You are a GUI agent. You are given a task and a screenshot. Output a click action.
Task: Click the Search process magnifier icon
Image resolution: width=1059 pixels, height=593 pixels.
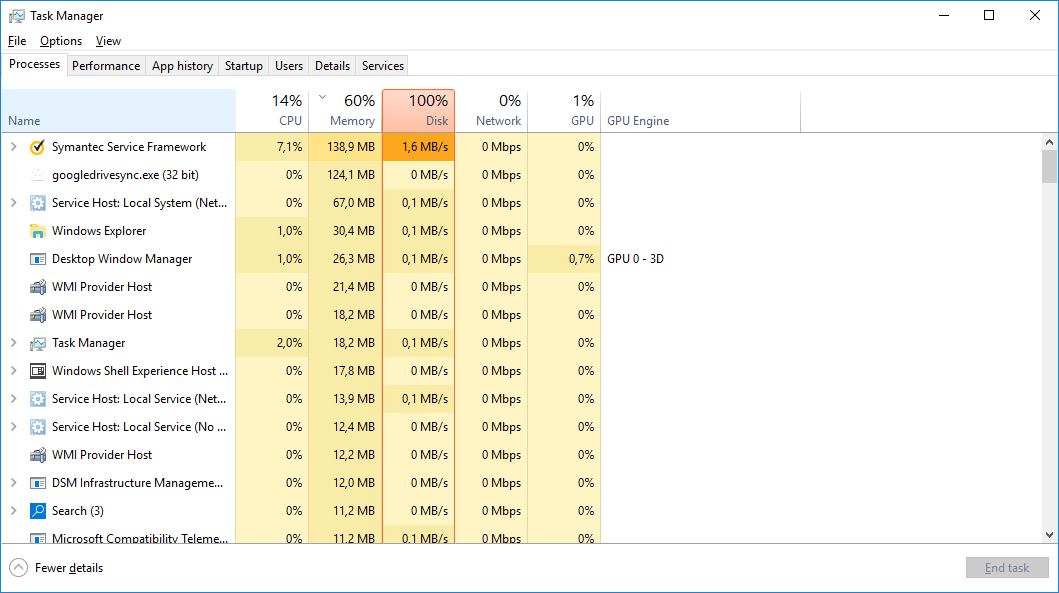click(38, 511)
